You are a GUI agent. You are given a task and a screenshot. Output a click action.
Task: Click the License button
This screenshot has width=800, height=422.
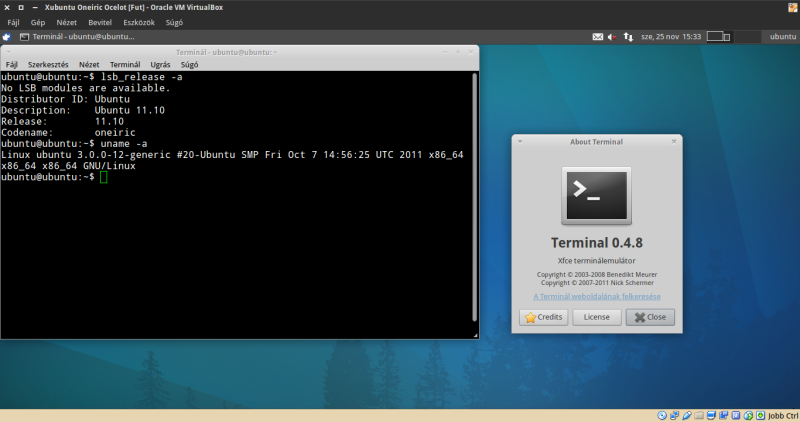point(596,317)
